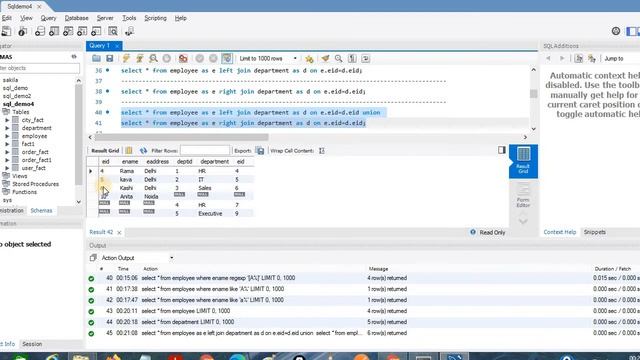Viewport: 640px width, 360px height.
Task: Expand the user_fact table node
Action: pos(7,168)
